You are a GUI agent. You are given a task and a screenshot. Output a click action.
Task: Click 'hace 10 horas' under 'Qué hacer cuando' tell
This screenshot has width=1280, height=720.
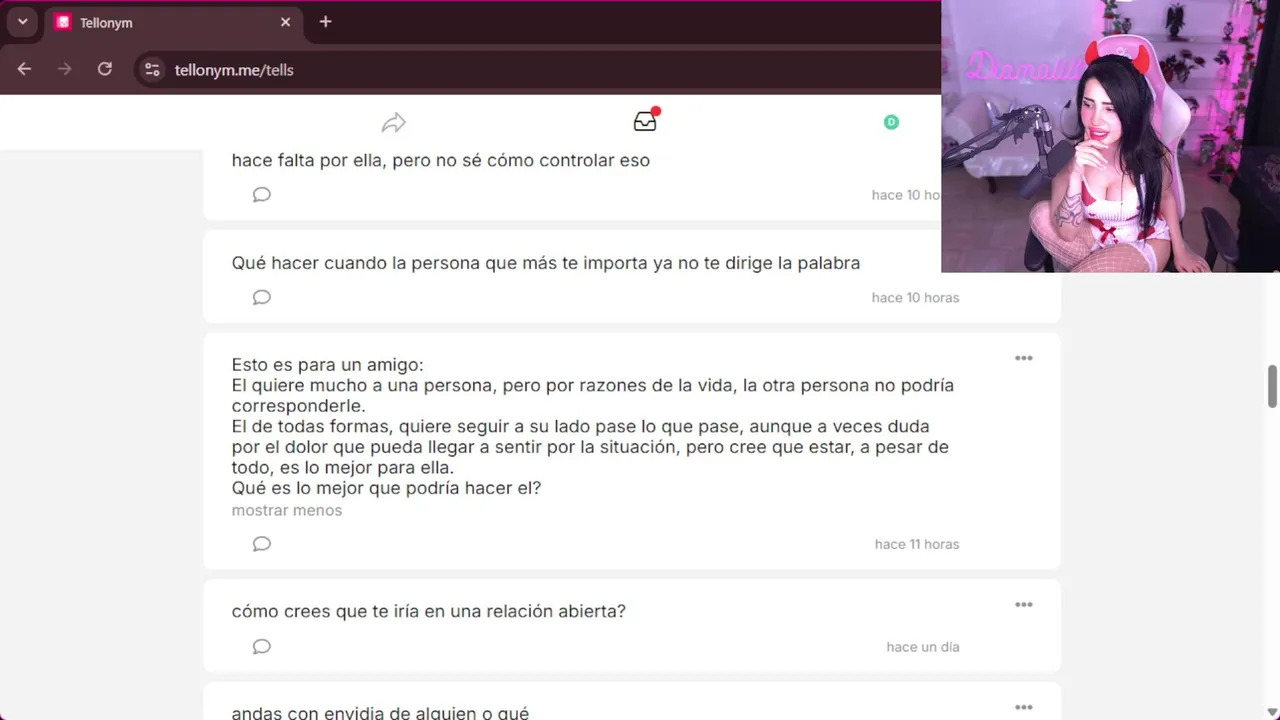[915, 297]
